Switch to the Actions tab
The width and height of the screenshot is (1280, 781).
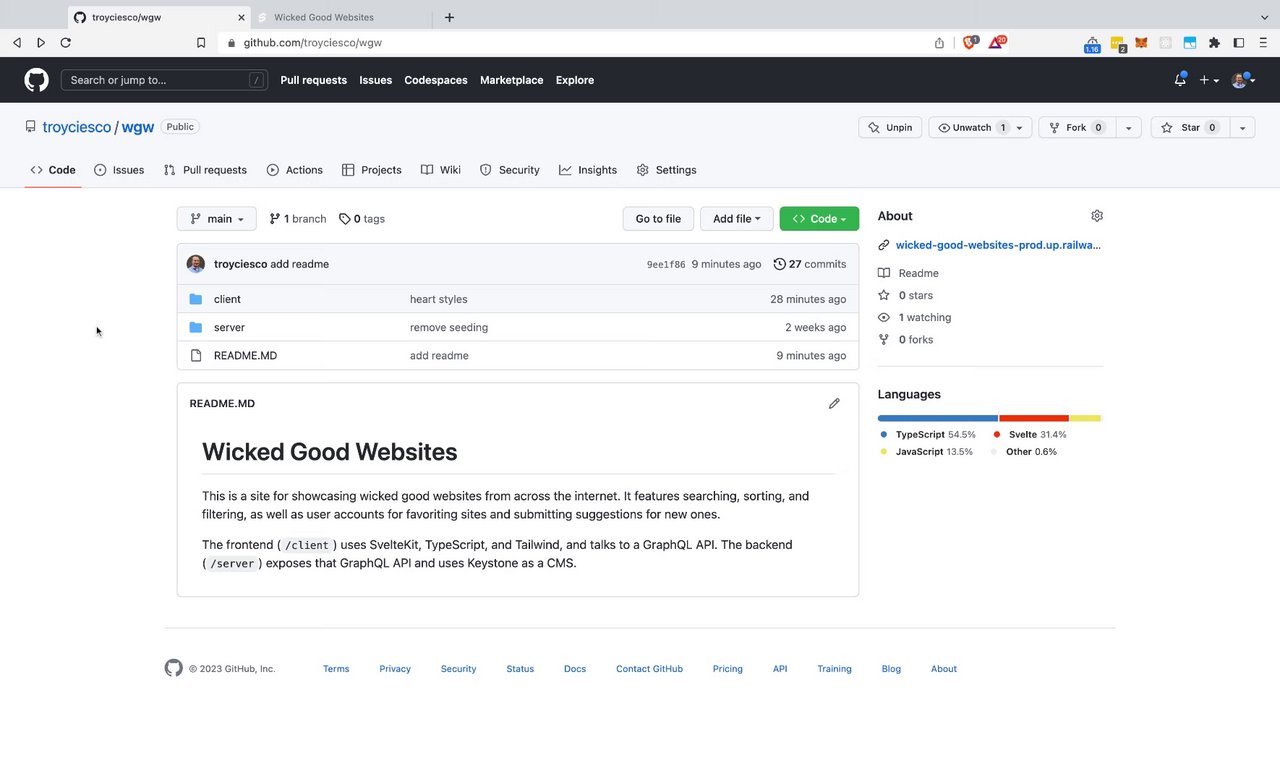point(295,170)
